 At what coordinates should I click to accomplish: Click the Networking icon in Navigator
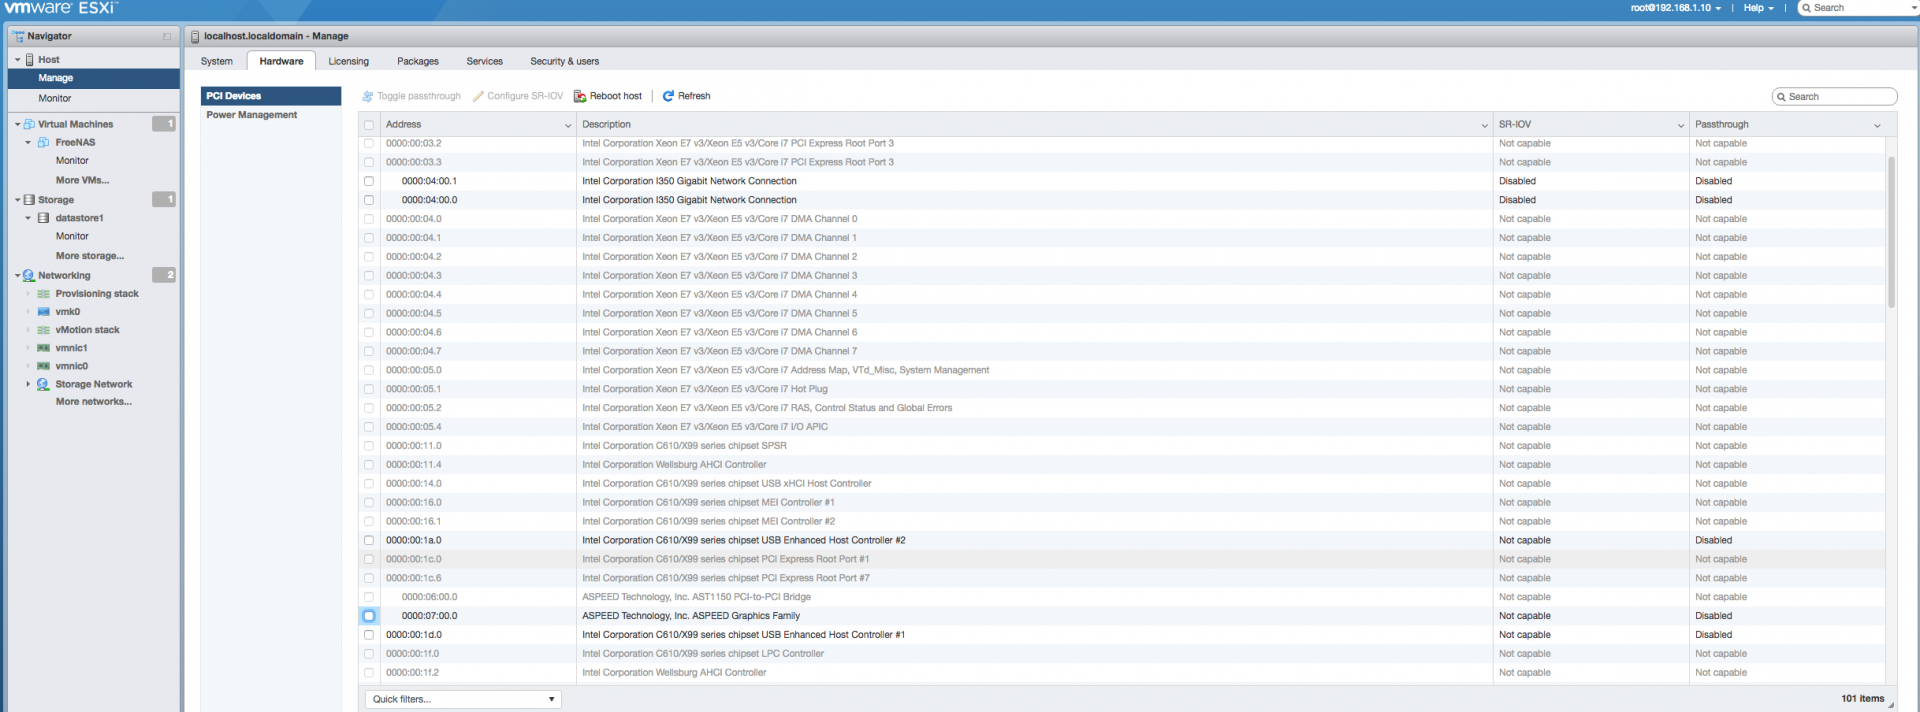29,275
